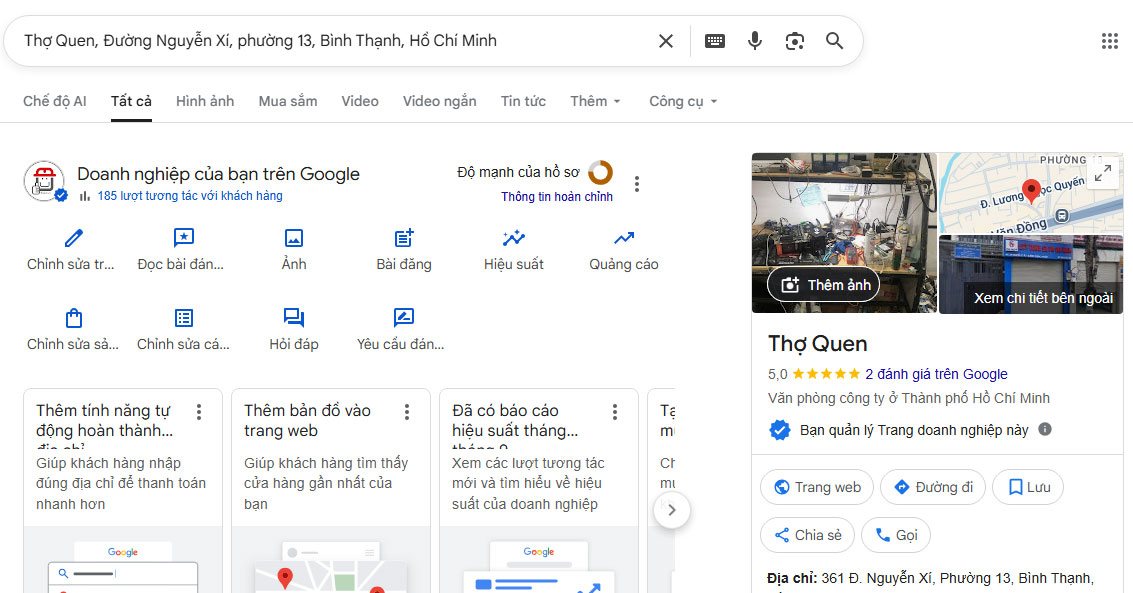Select the "Quảng cáo" ads icon

(623, 239)
